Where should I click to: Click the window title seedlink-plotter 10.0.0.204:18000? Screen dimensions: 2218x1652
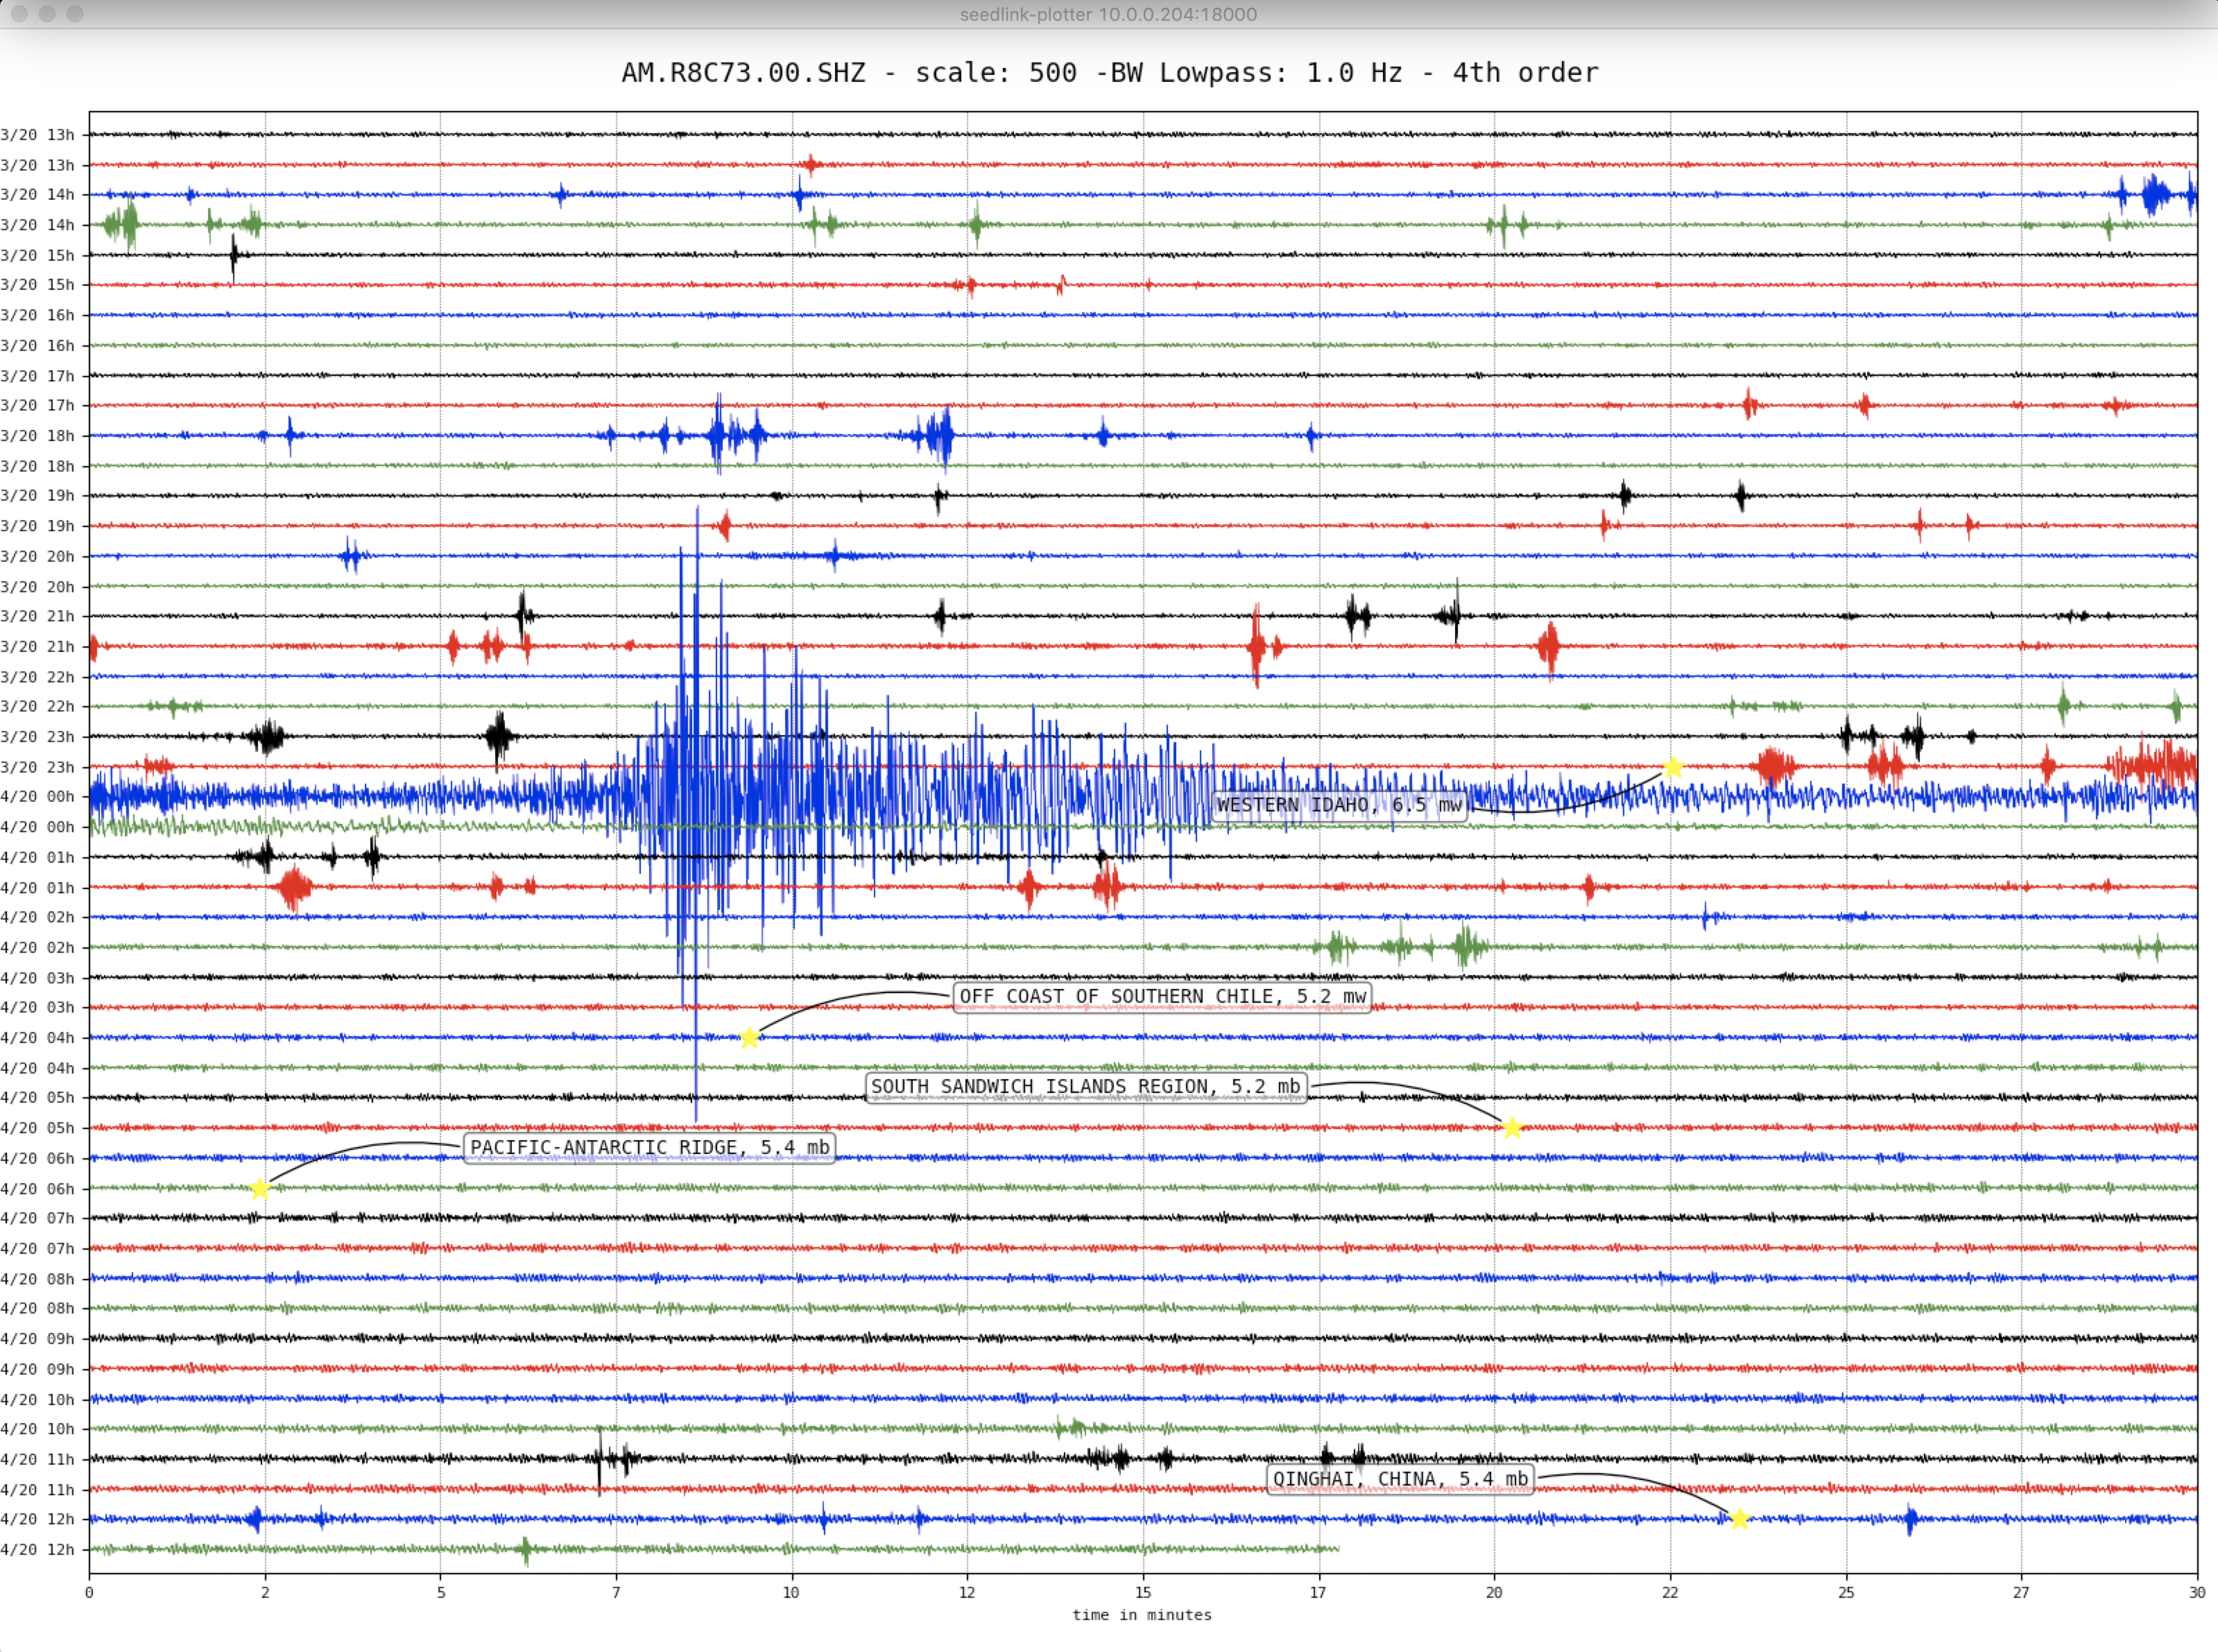click(1108, 14)
